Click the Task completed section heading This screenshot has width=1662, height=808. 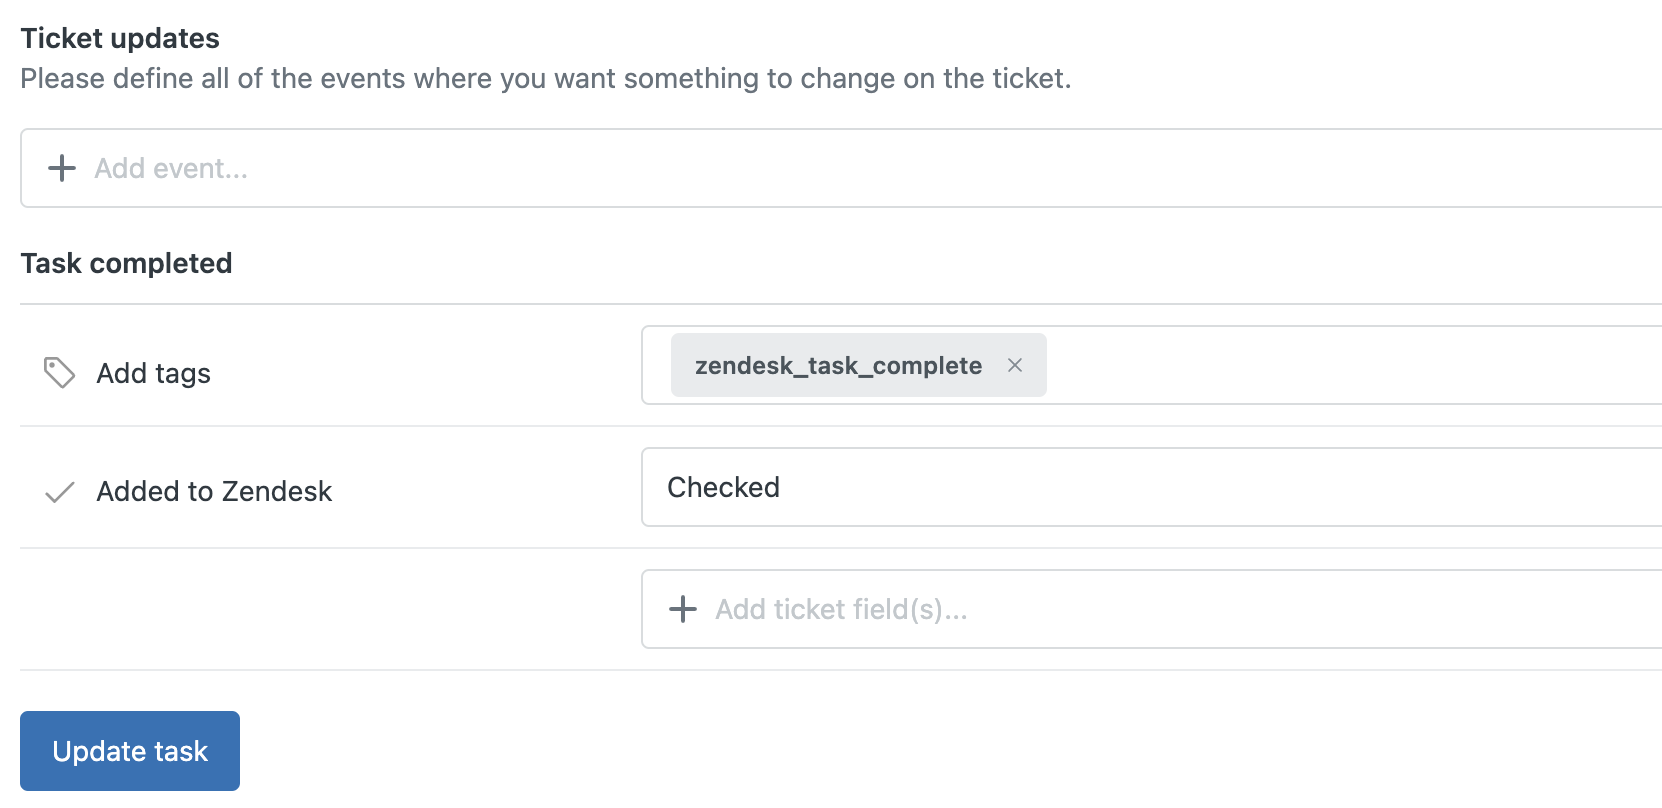(126, 263)
